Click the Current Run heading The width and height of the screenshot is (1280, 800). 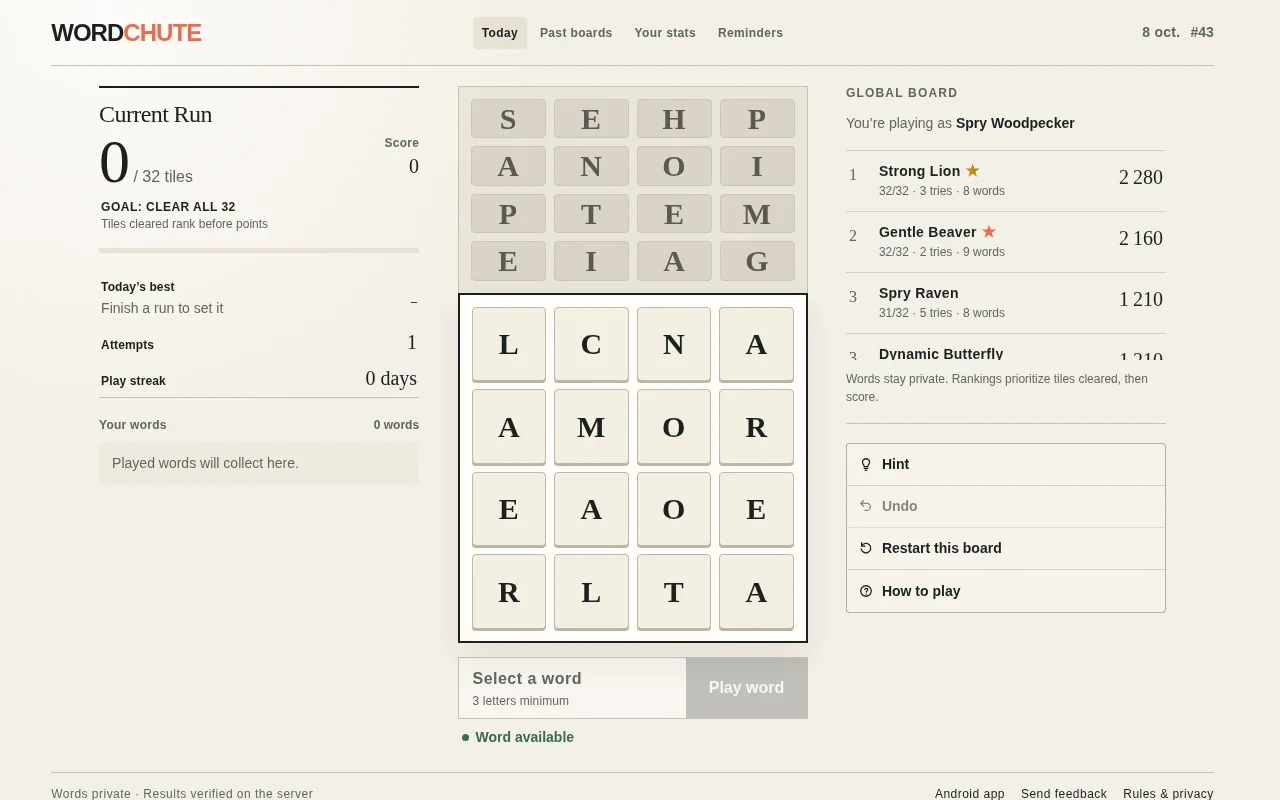tap(156, 114)
